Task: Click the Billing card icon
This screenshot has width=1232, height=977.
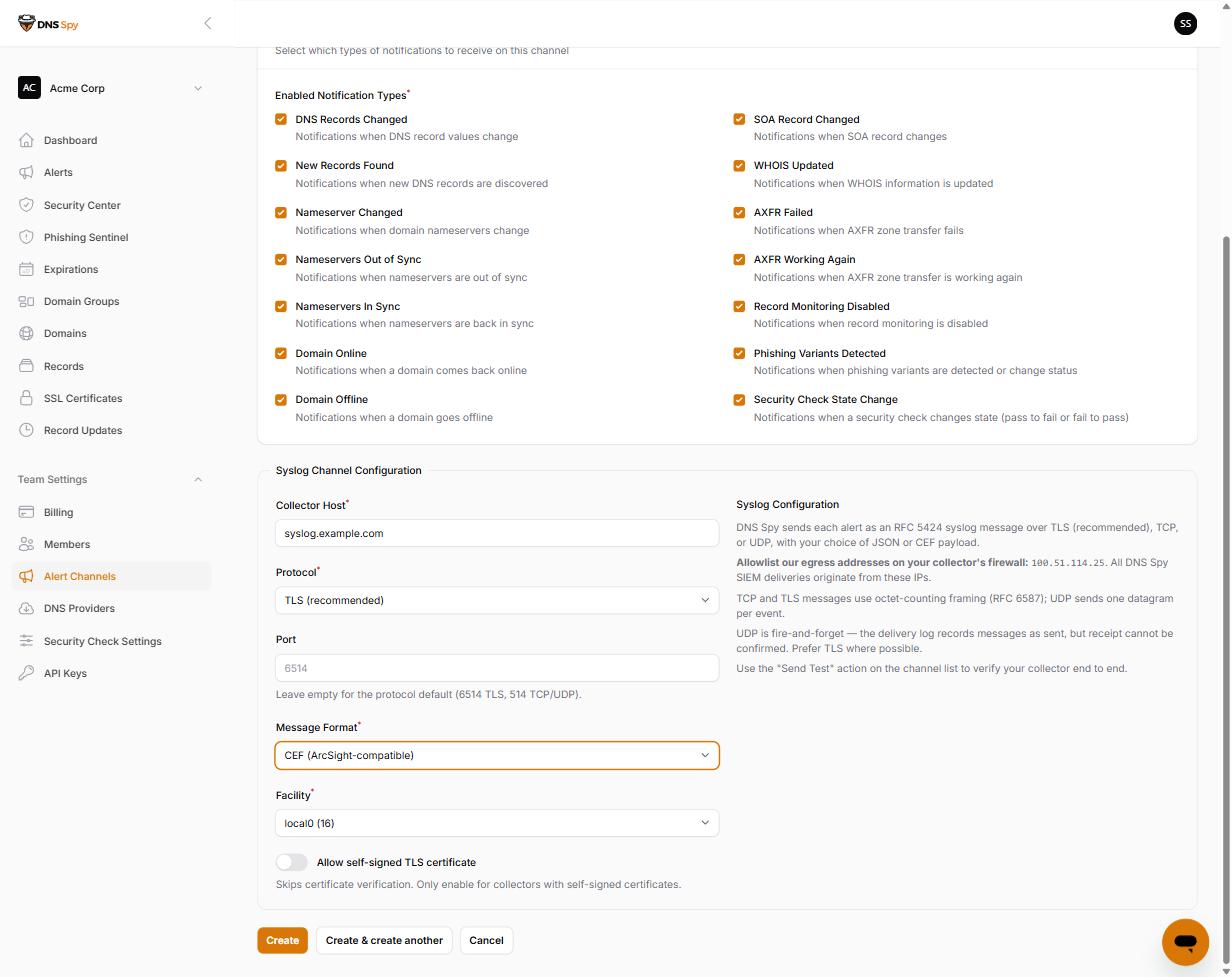Action: (x=26, y=512)
